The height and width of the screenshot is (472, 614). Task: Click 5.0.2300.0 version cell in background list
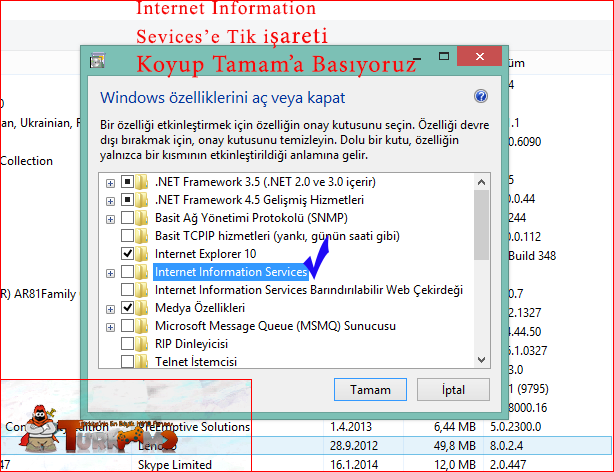click(x=515, y=427)
